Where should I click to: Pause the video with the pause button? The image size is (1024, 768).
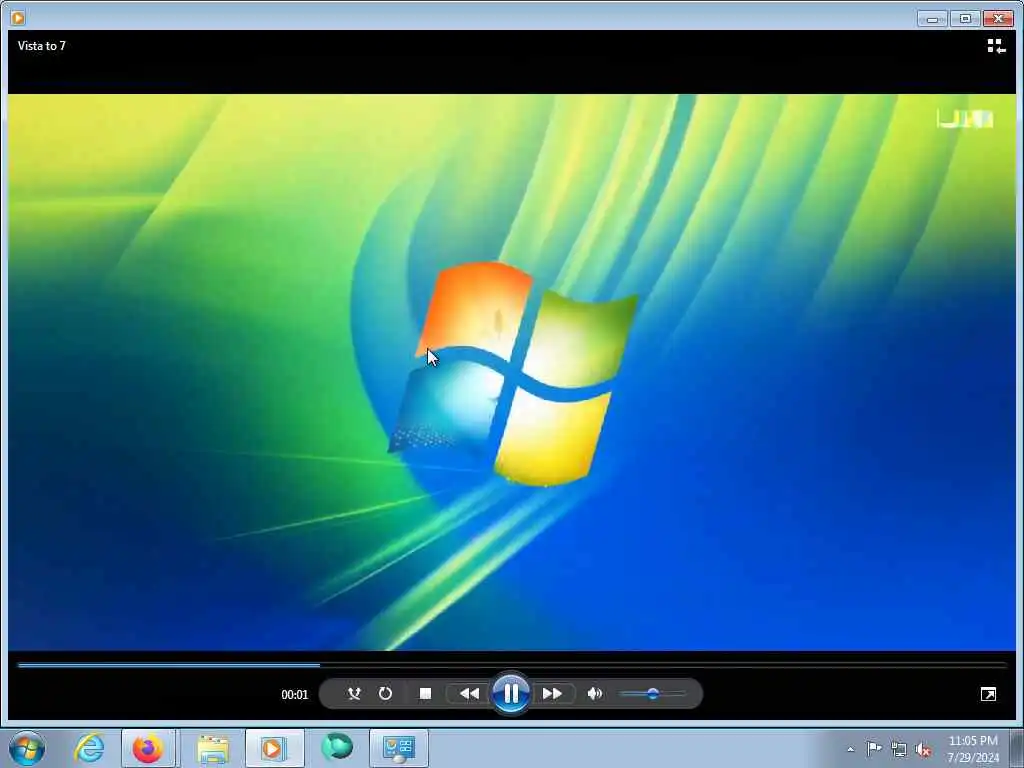click(x=511, y=693)
